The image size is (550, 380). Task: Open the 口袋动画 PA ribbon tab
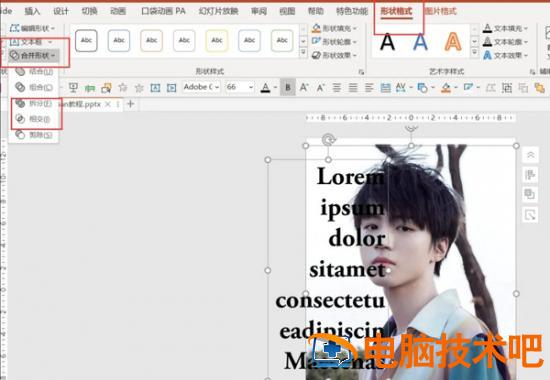coord(163,11)
